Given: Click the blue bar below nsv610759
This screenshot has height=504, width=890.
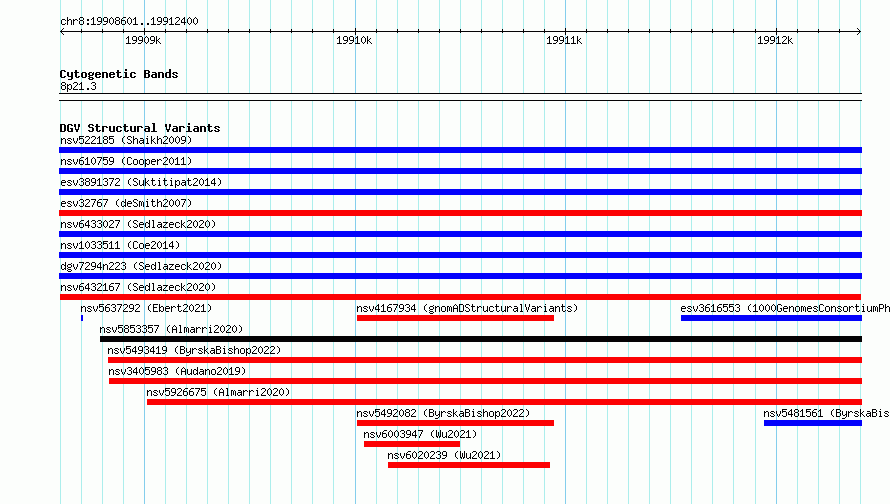Looking at the screenshot, I should point(460,171).
